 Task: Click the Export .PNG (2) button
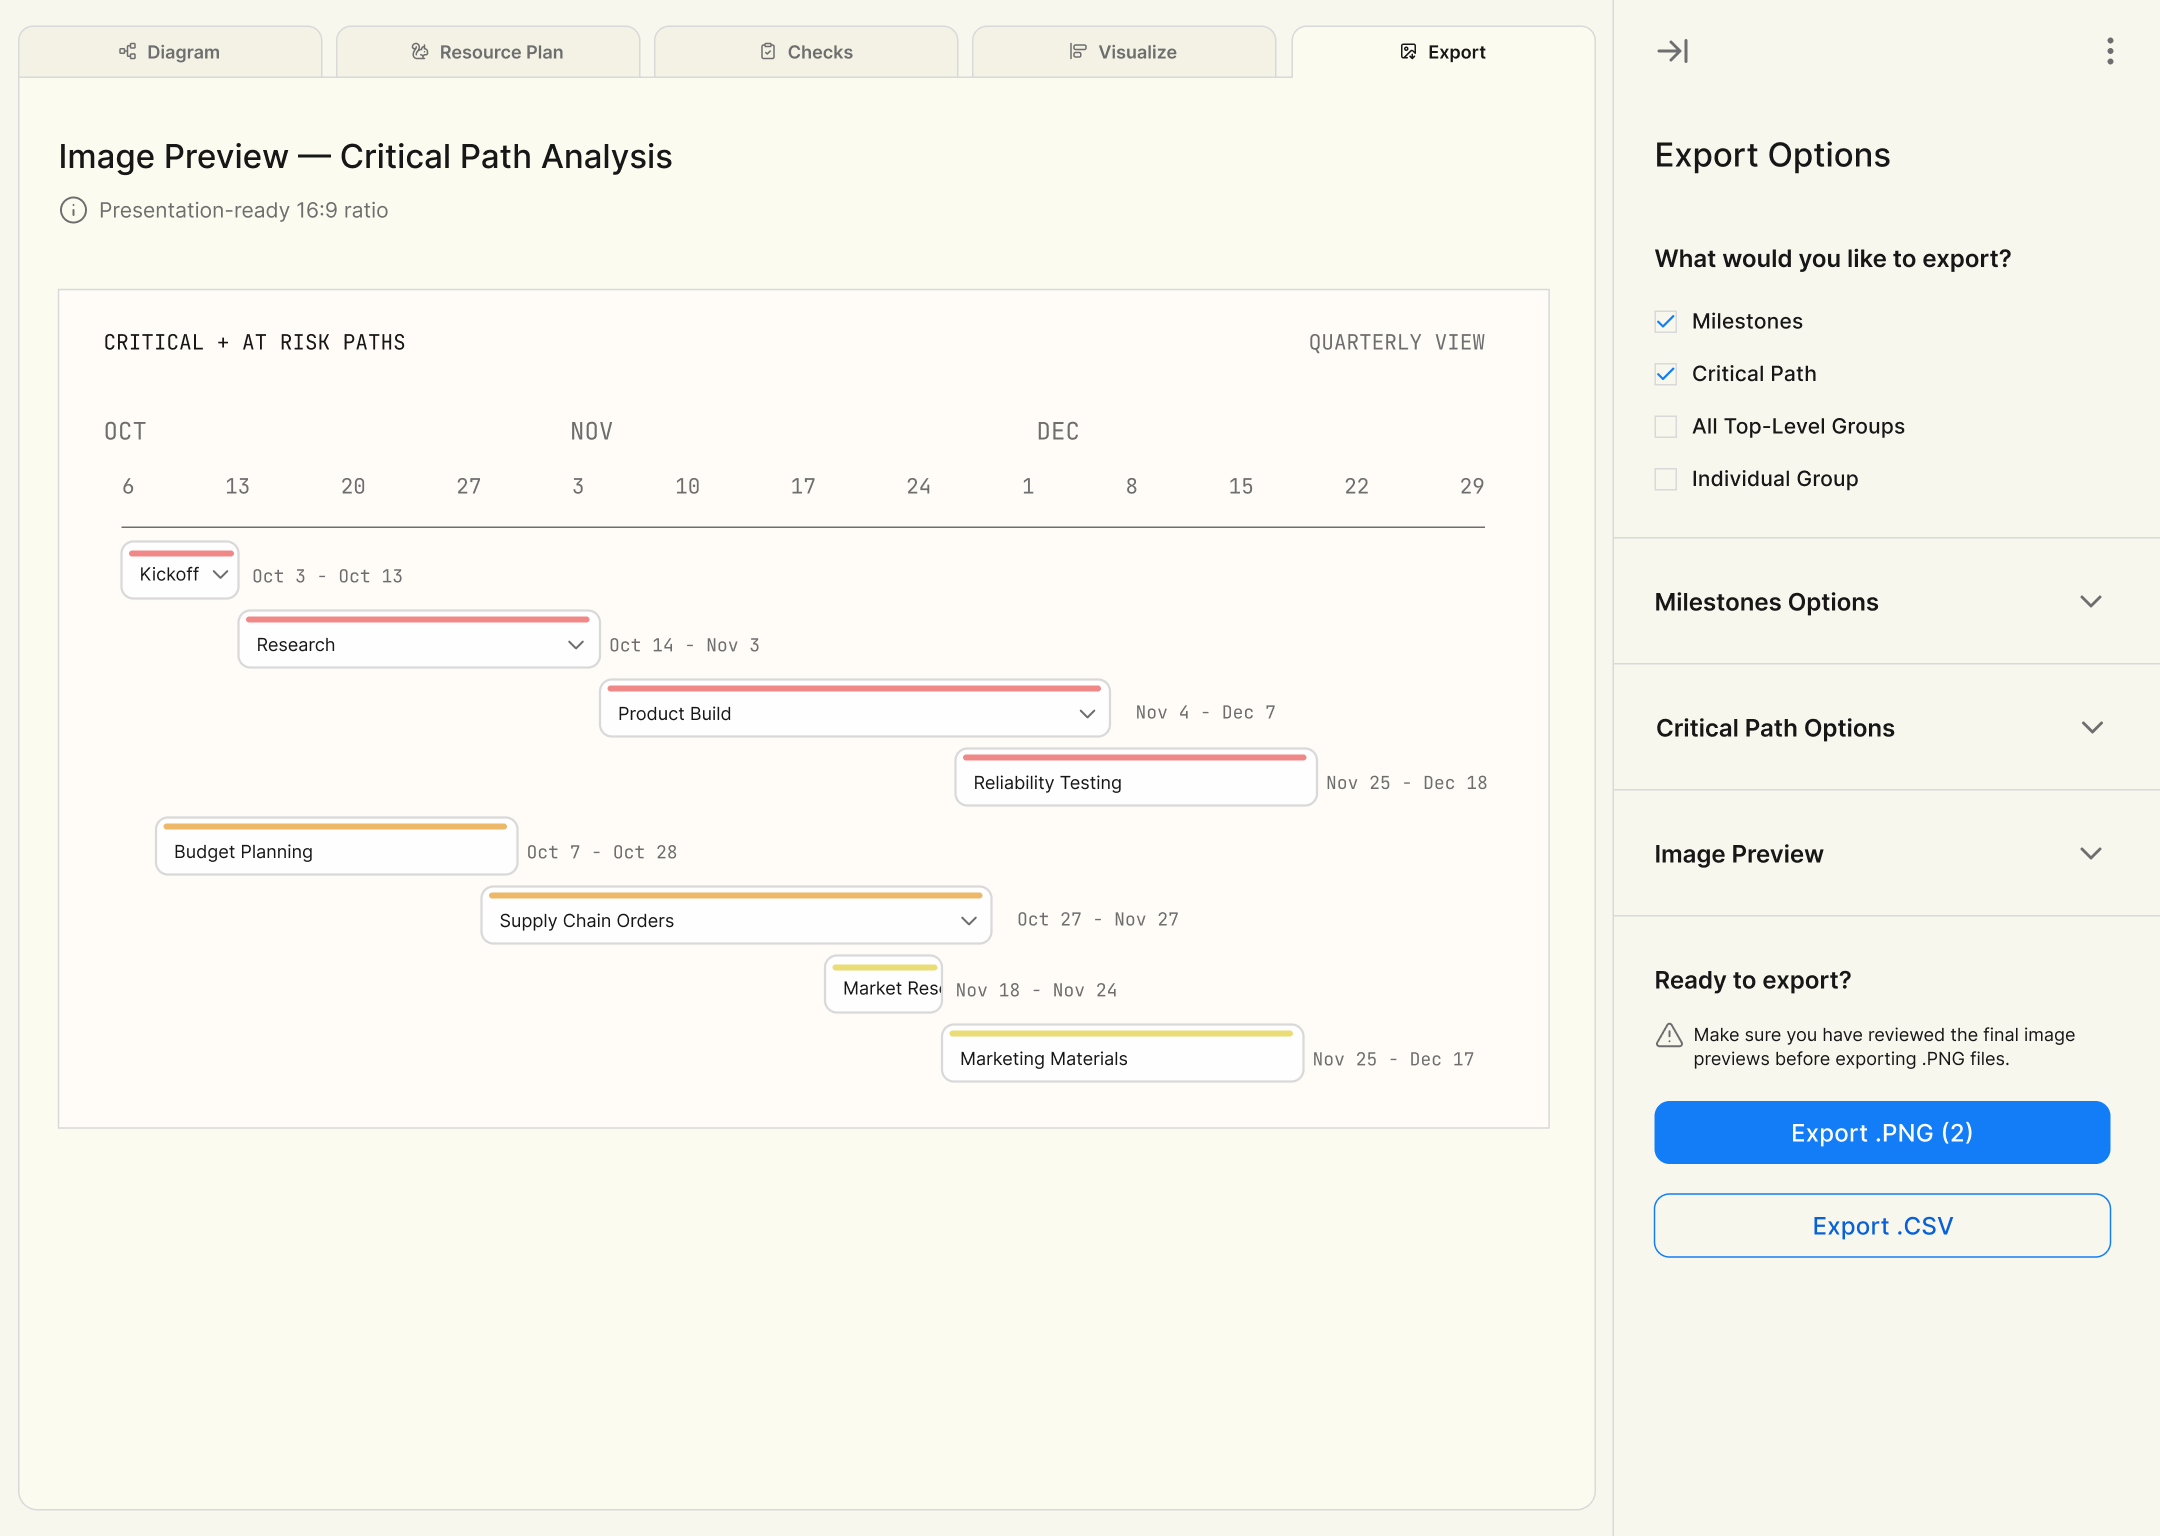coord(1882,1133)
